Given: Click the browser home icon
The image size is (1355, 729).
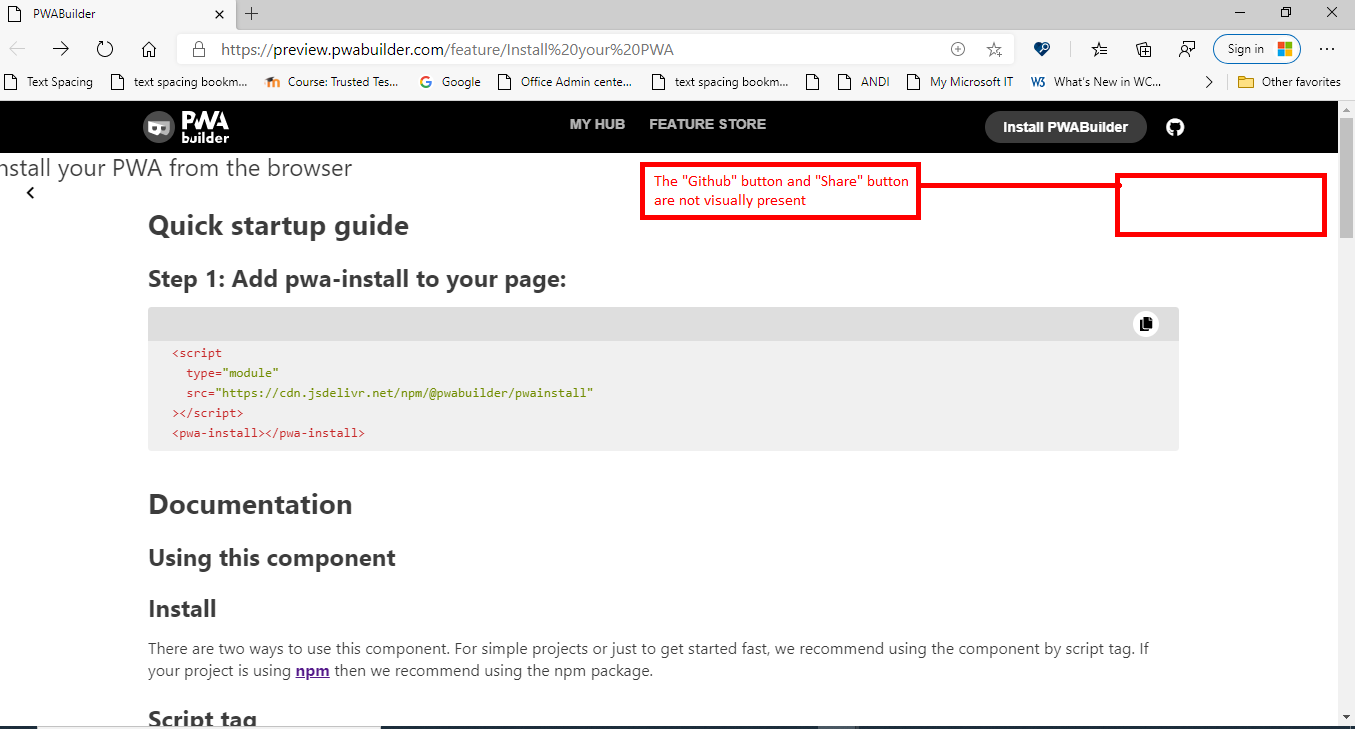Looking at the screenshot, I should click(x=148, y=48).
